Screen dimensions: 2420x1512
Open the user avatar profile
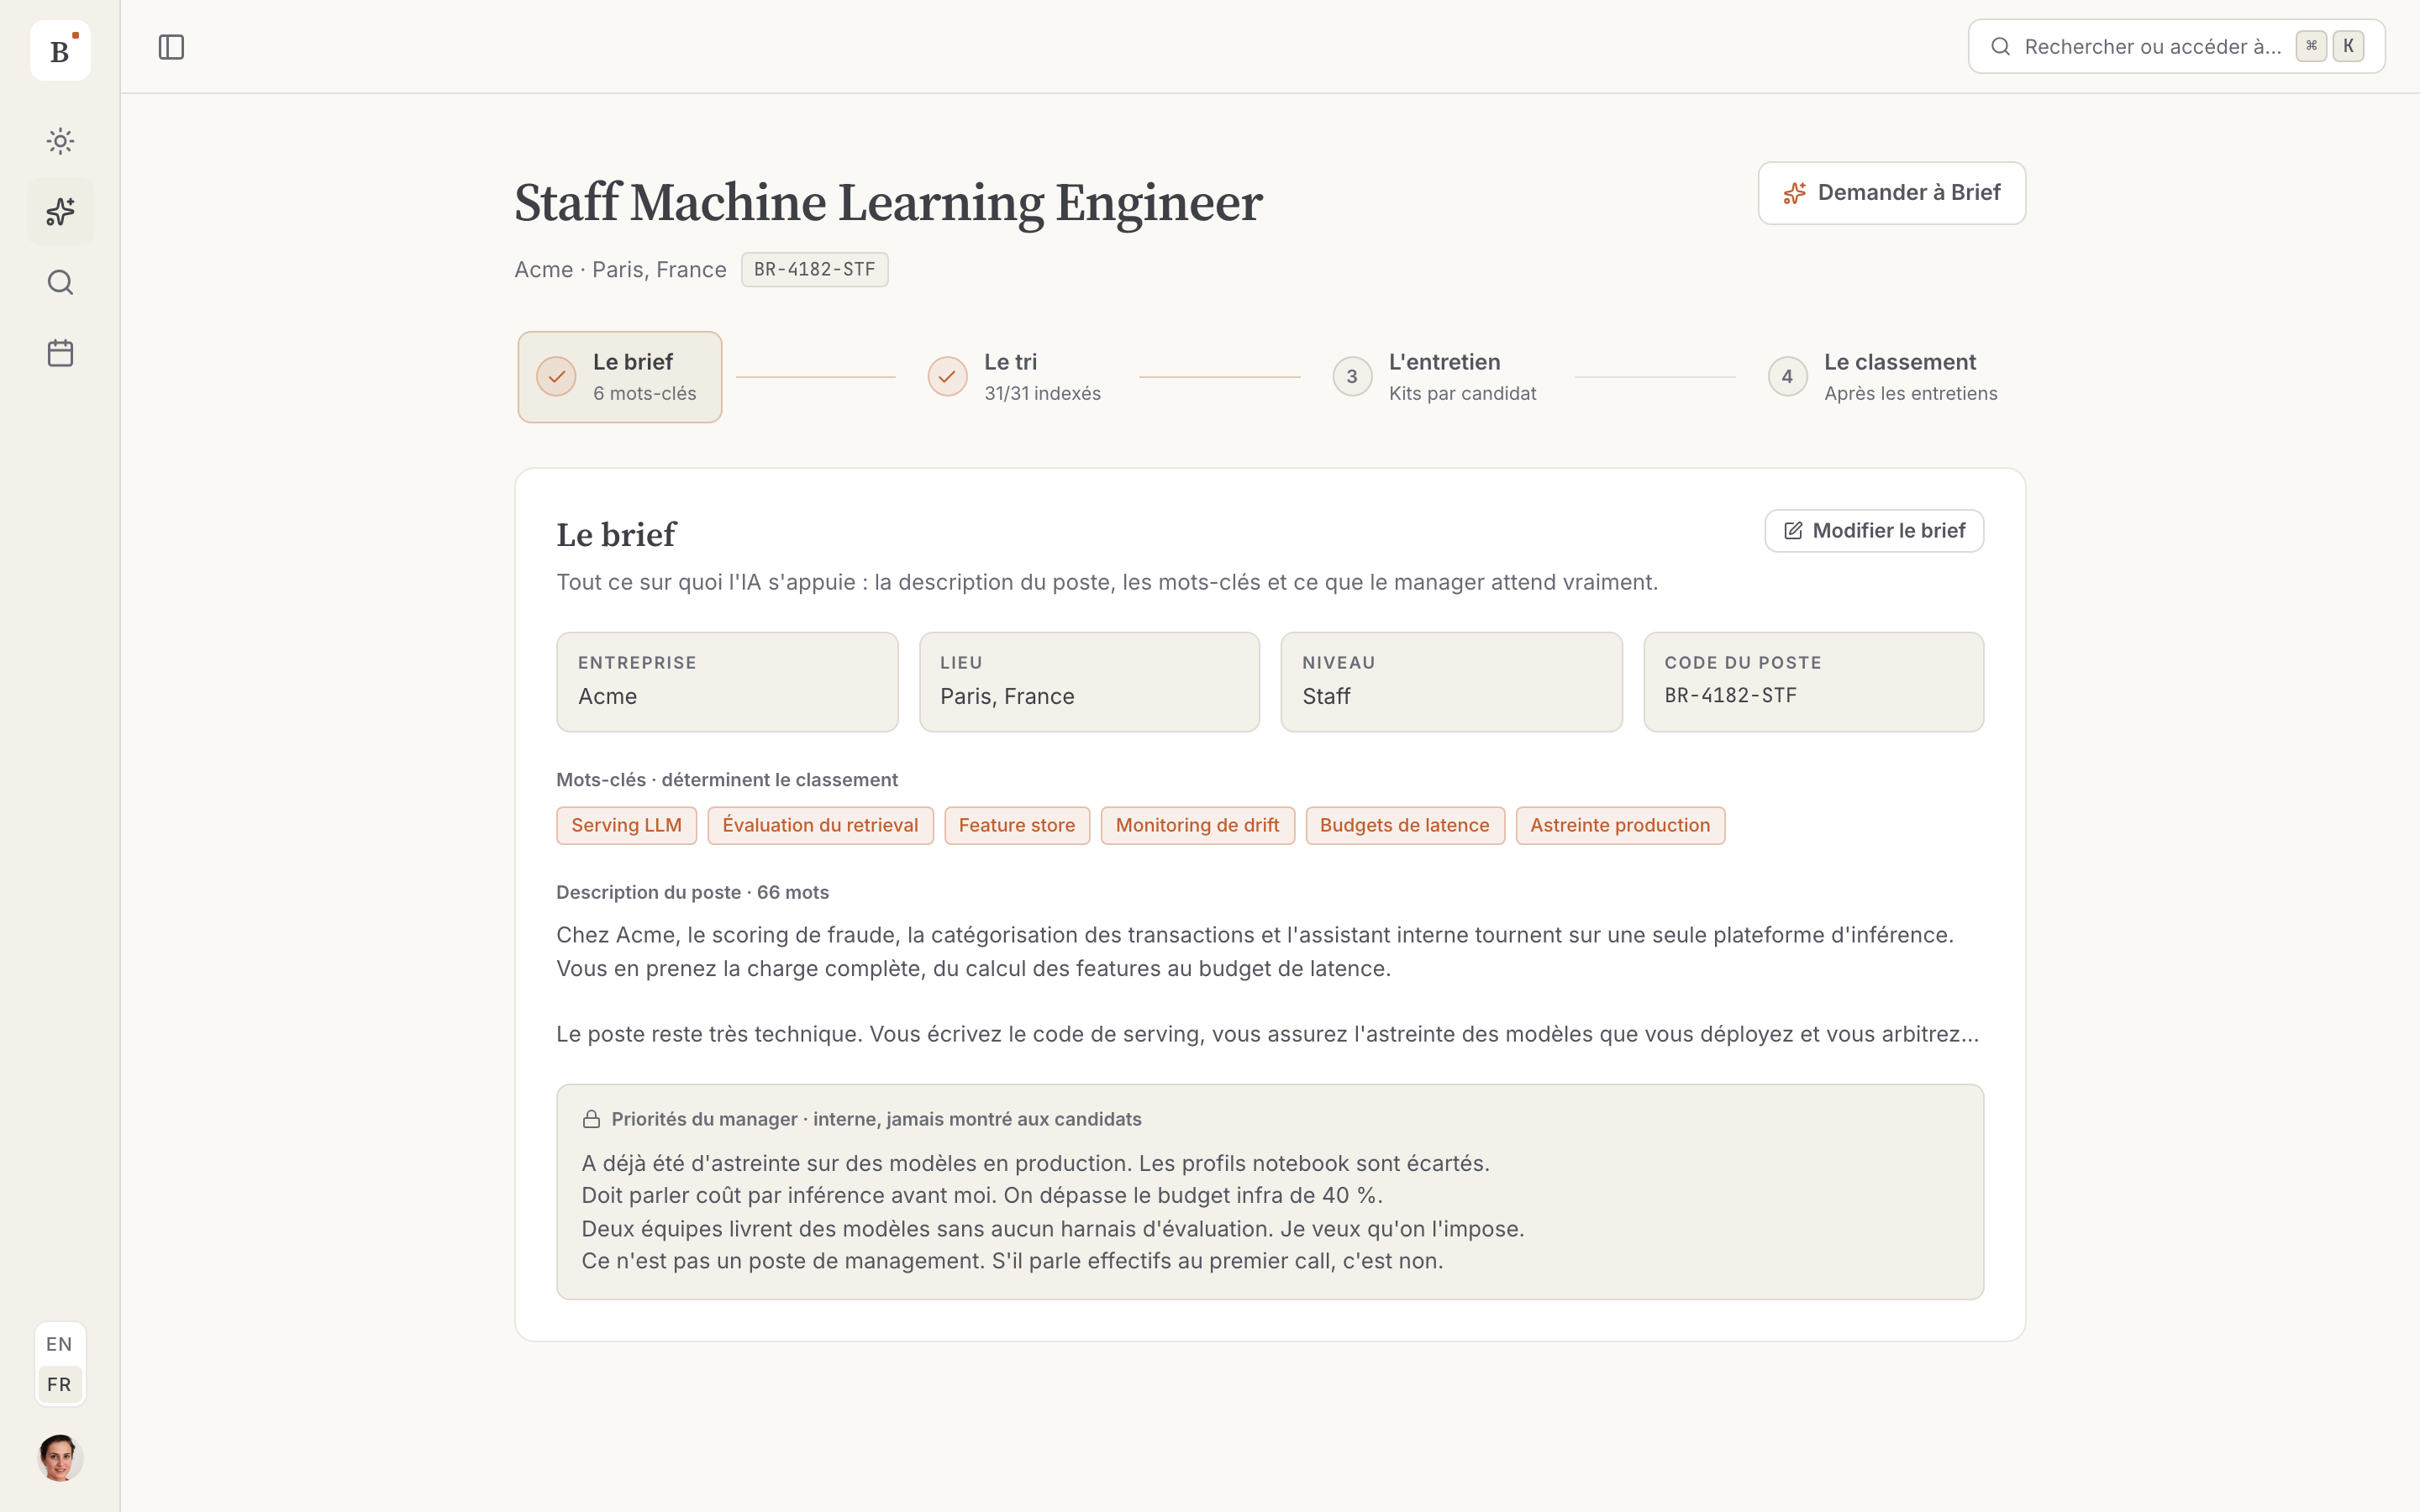[x=60, y=1458]
